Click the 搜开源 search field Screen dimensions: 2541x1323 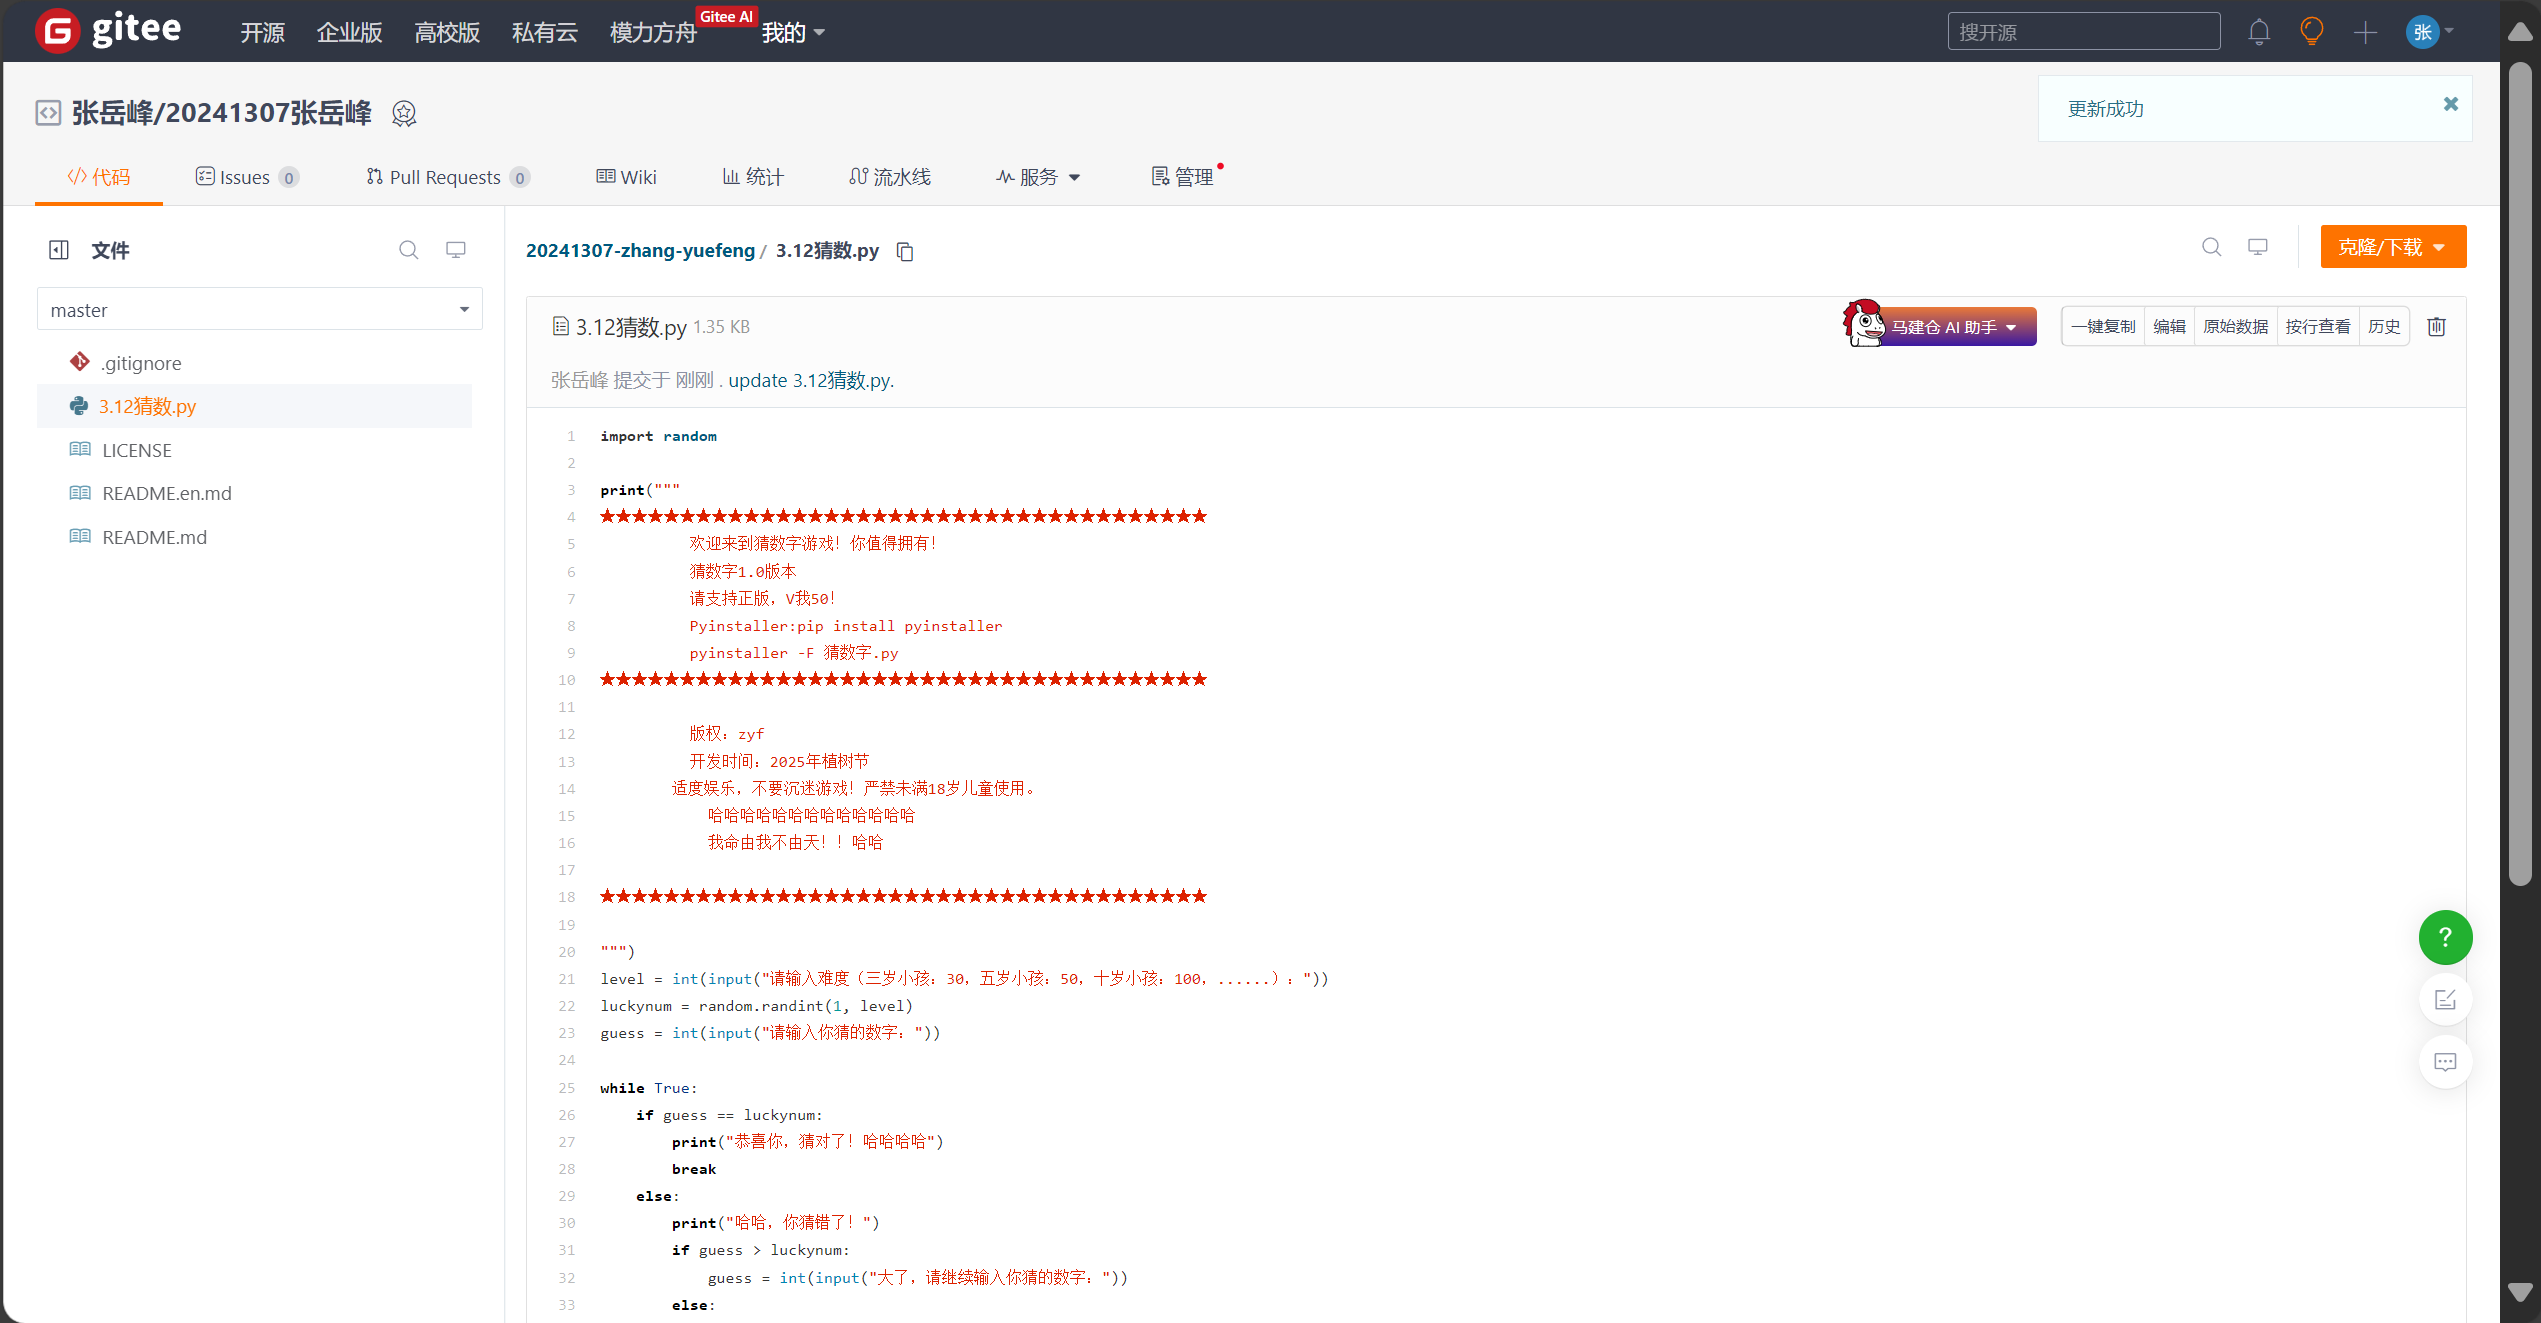point(2083,32)
